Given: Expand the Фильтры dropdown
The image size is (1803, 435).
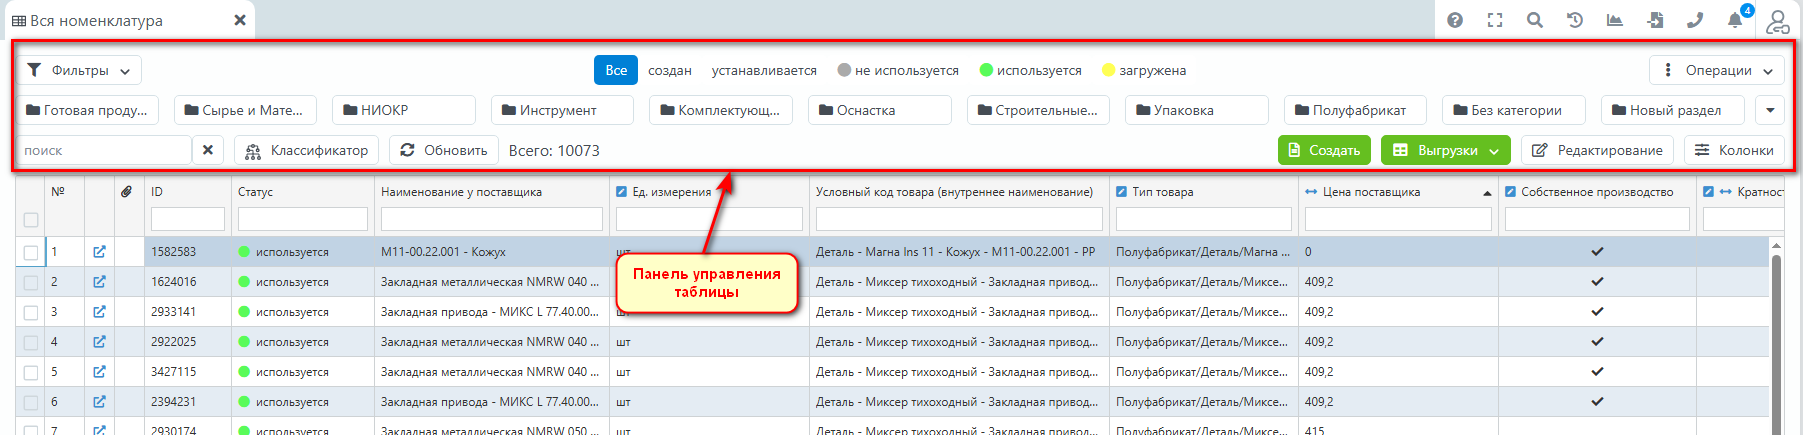Looking at the screenshot, I should 80,70.
